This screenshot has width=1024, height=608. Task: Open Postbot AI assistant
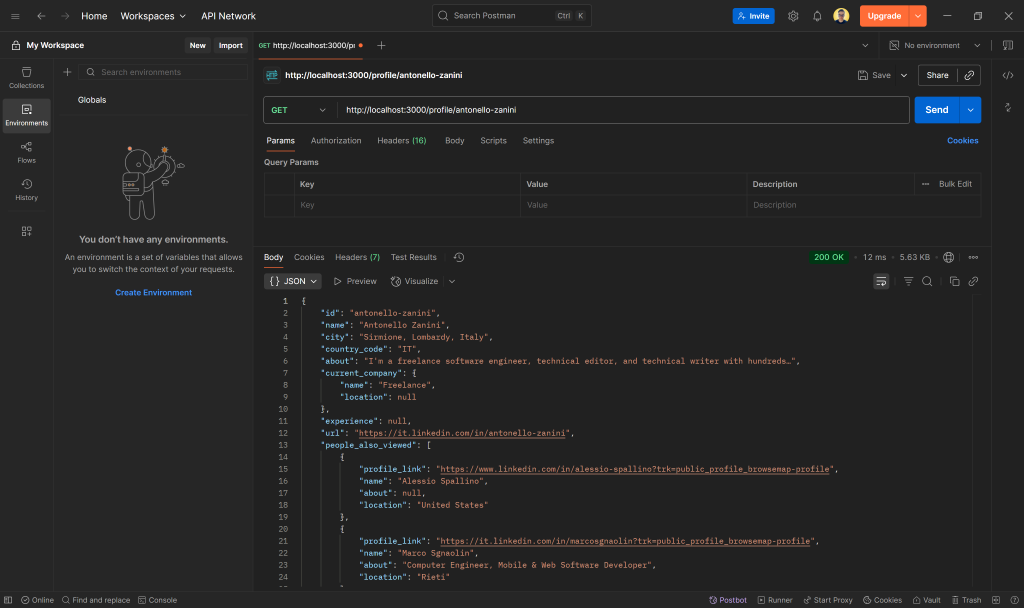[x=727, y=599]
